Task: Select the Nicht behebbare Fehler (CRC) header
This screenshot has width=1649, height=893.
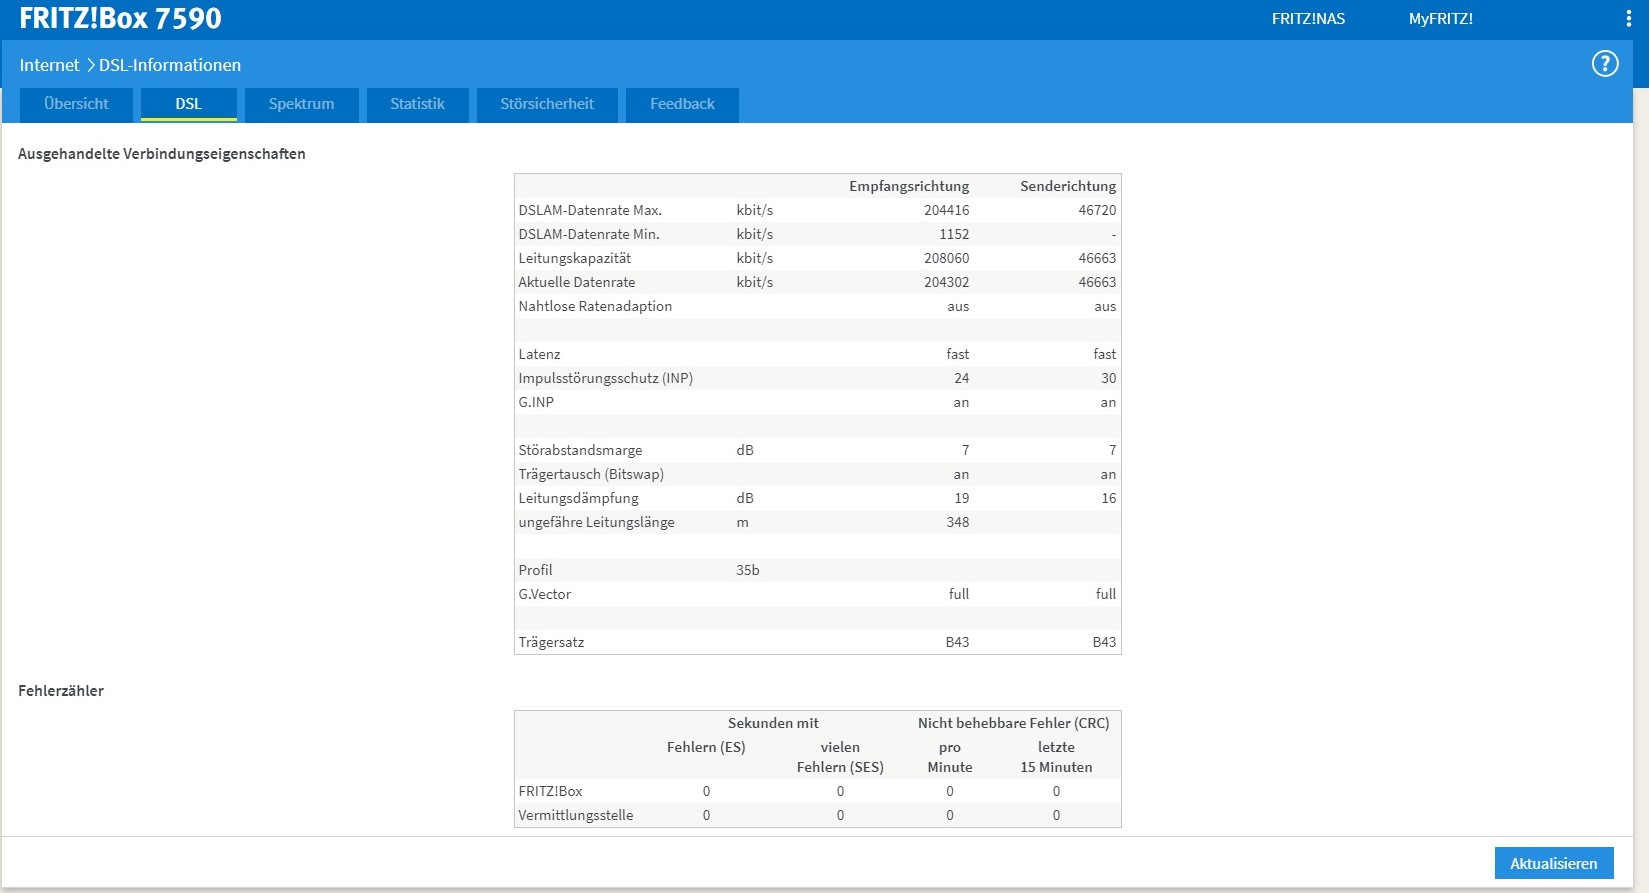Action: (1013, 723)
